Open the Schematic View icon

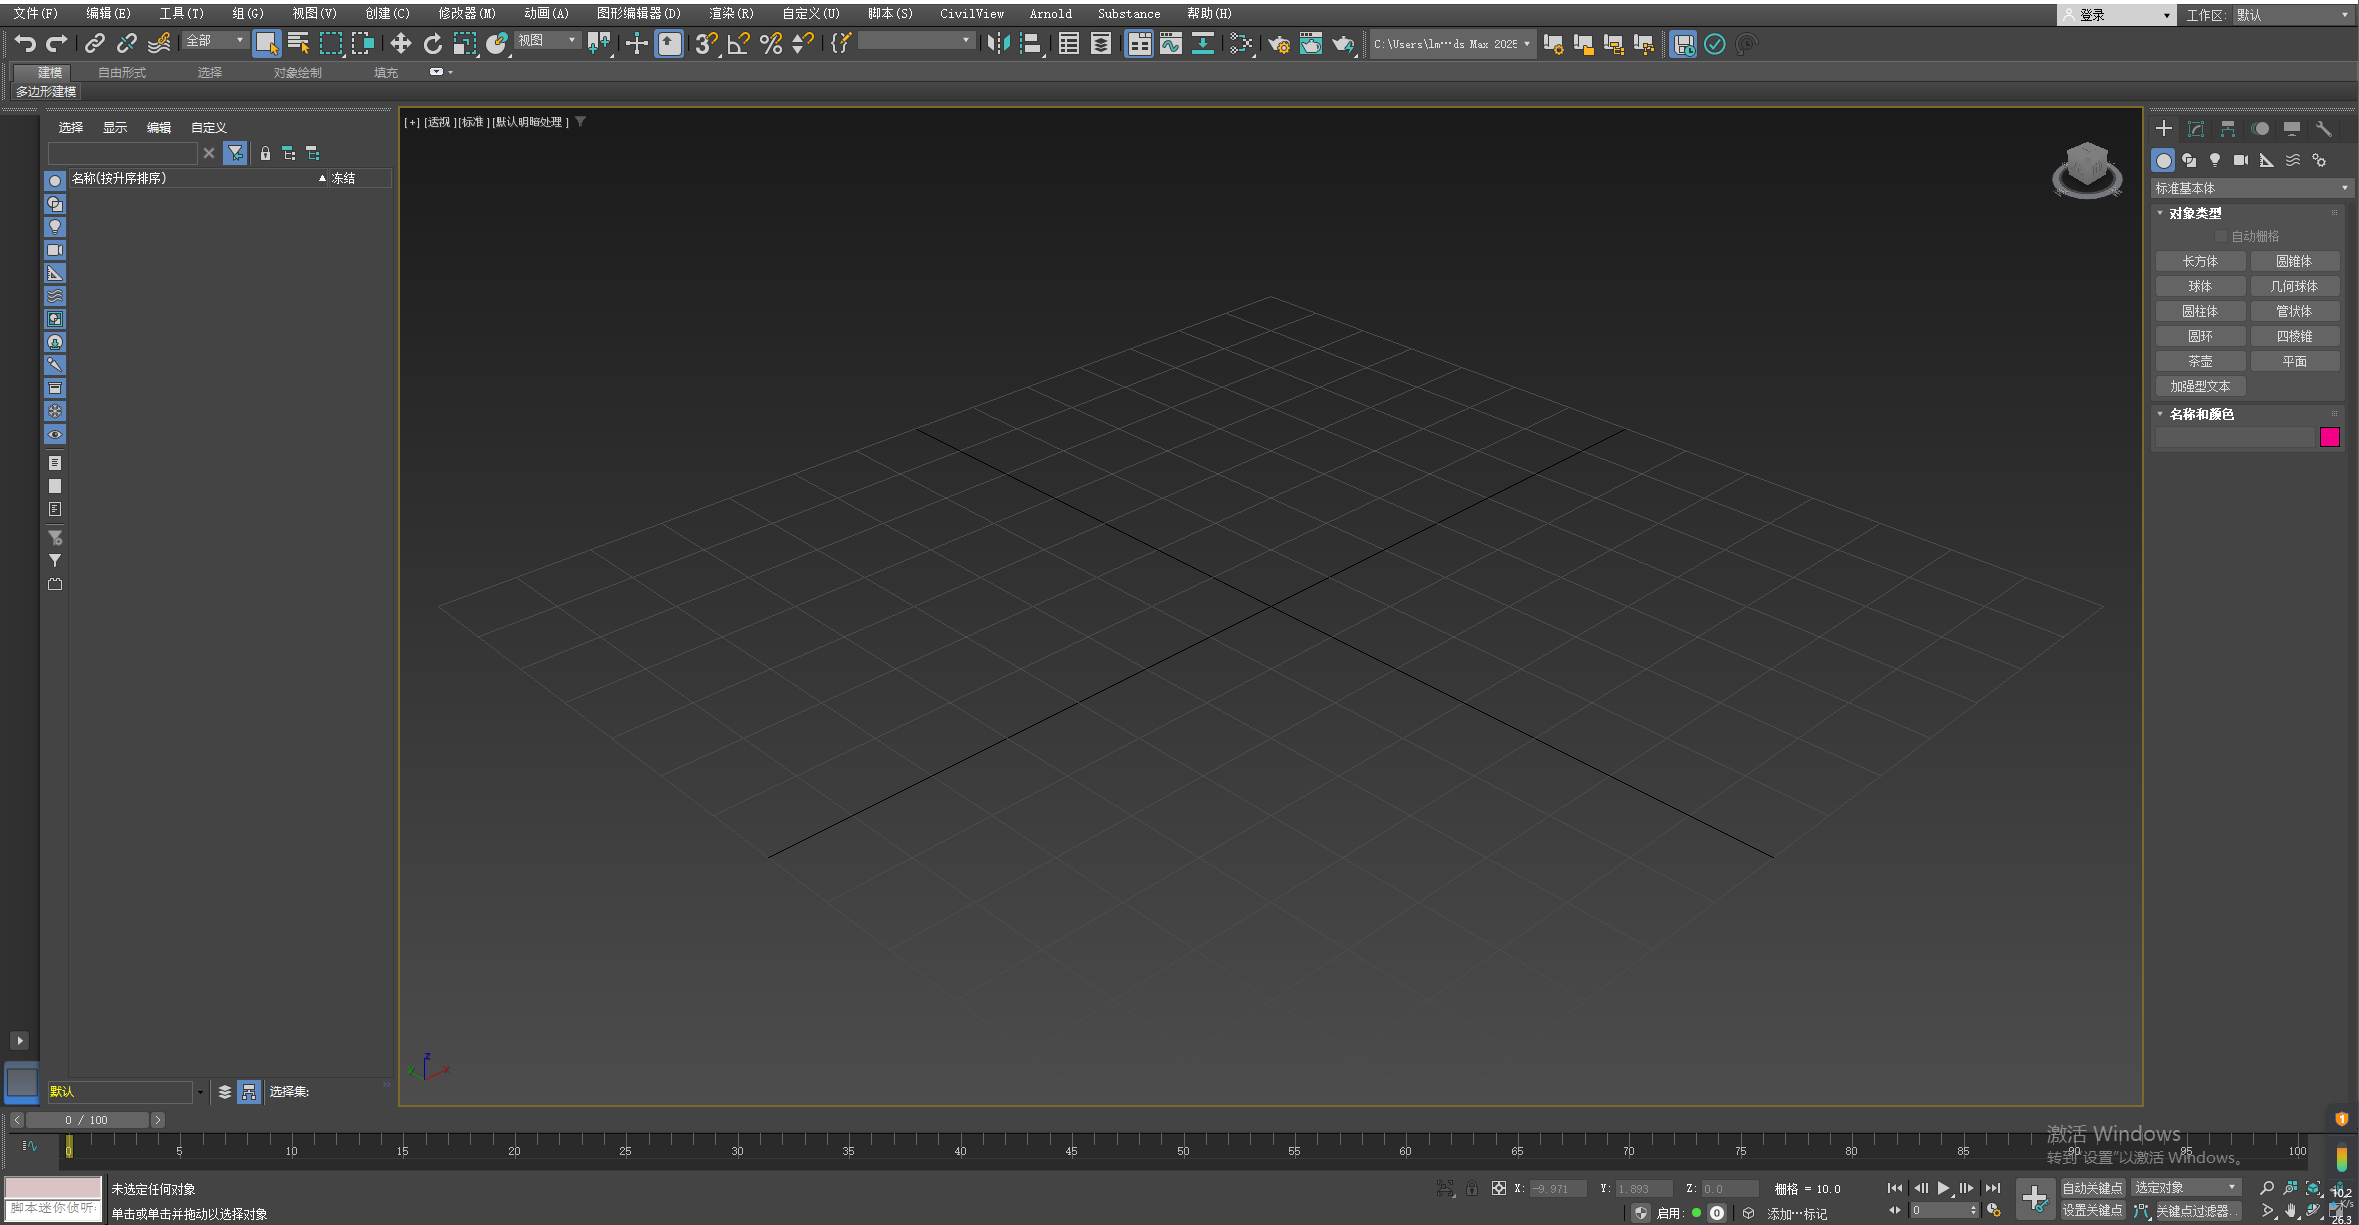[x=1203, y=43]
